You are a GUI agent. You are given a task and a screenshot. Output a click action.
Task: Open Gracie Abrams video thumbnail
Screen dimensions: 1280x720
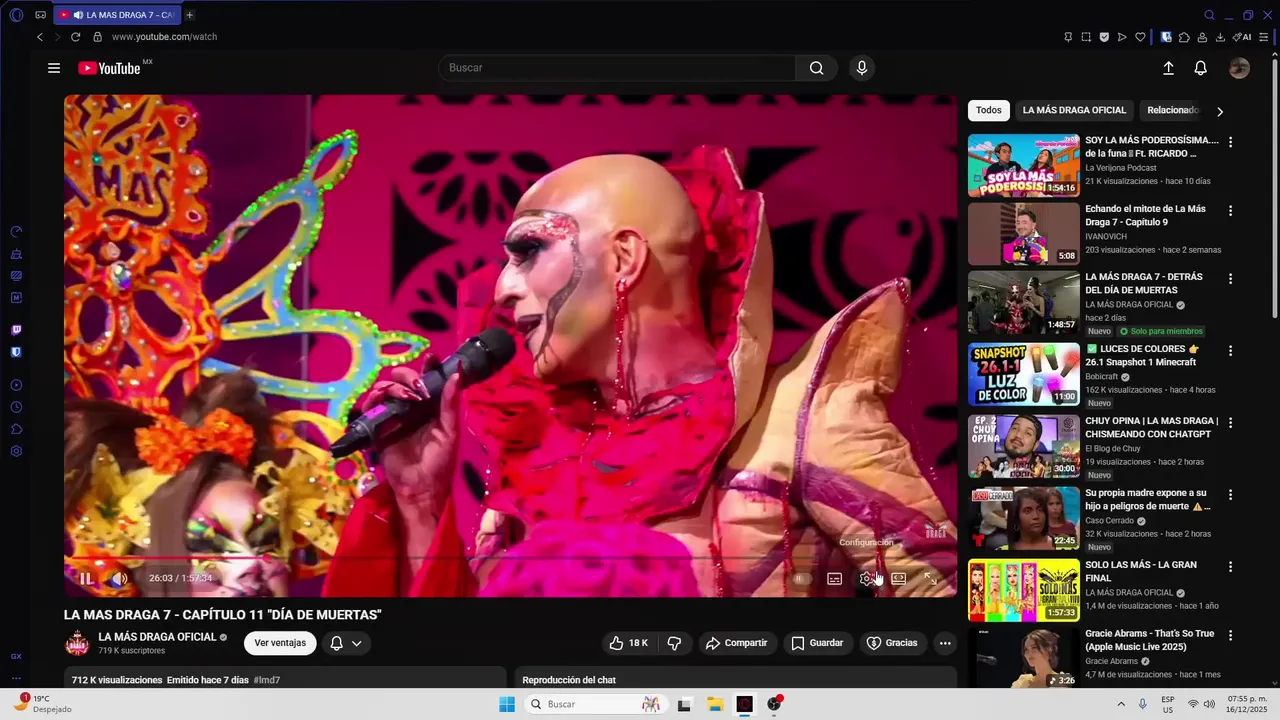1023,658
